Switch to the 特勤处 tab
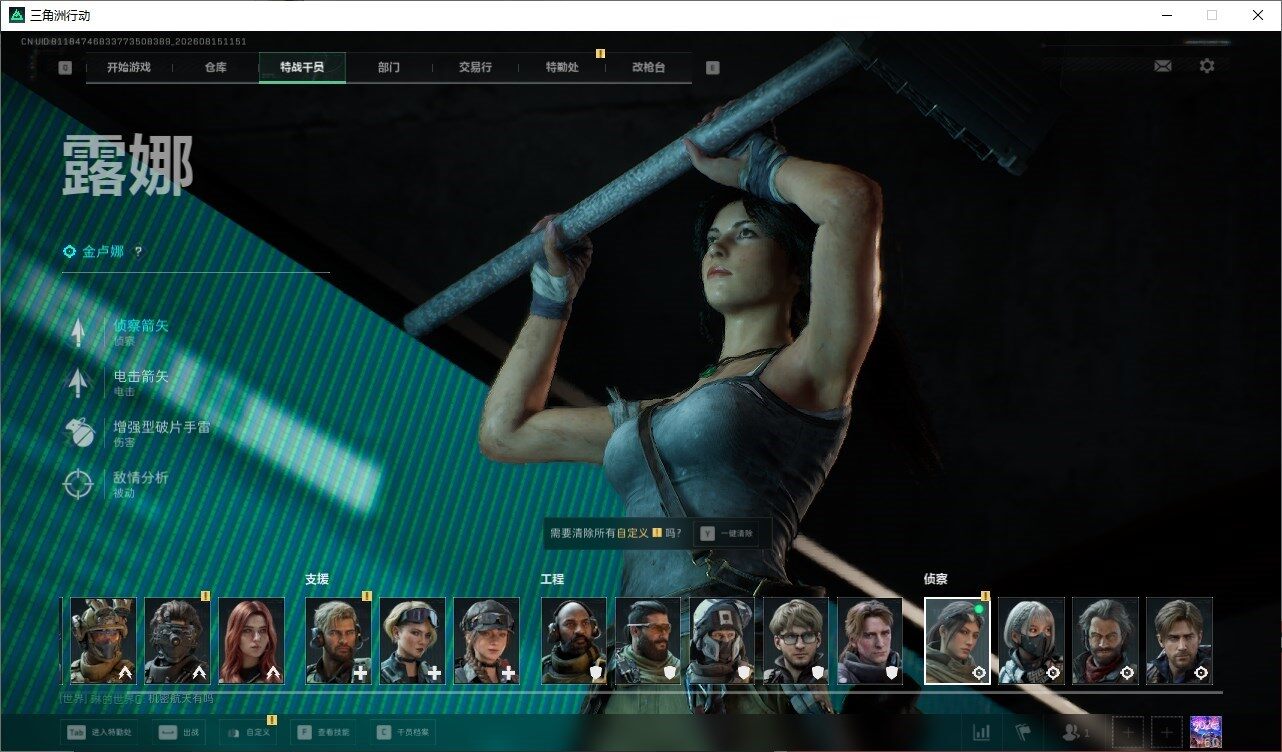Image resolution: width=1282 pixels, height=752 pixels. tap(562, 68)
